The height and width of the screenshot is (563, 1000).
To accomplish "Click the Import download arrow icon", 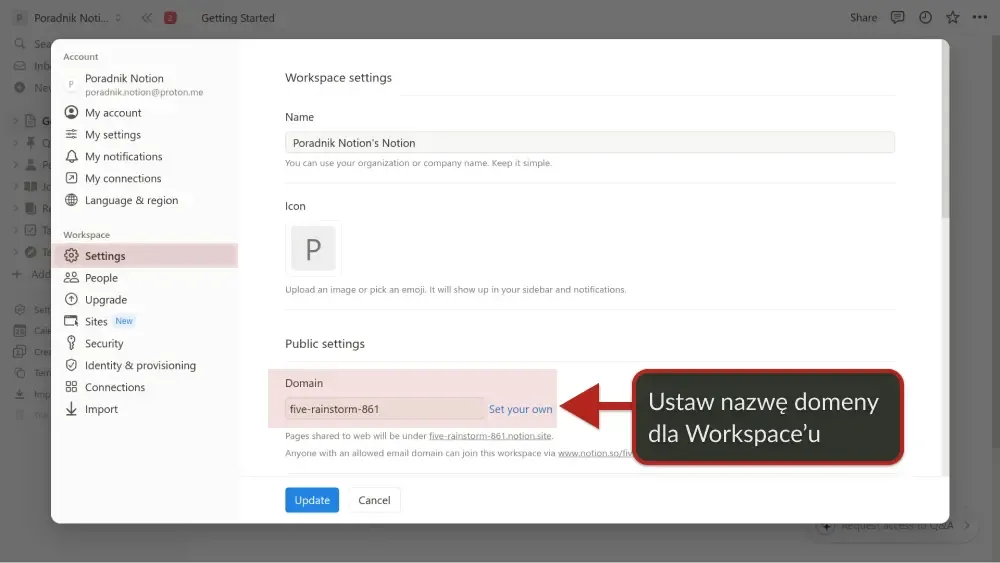I will 71,409.
